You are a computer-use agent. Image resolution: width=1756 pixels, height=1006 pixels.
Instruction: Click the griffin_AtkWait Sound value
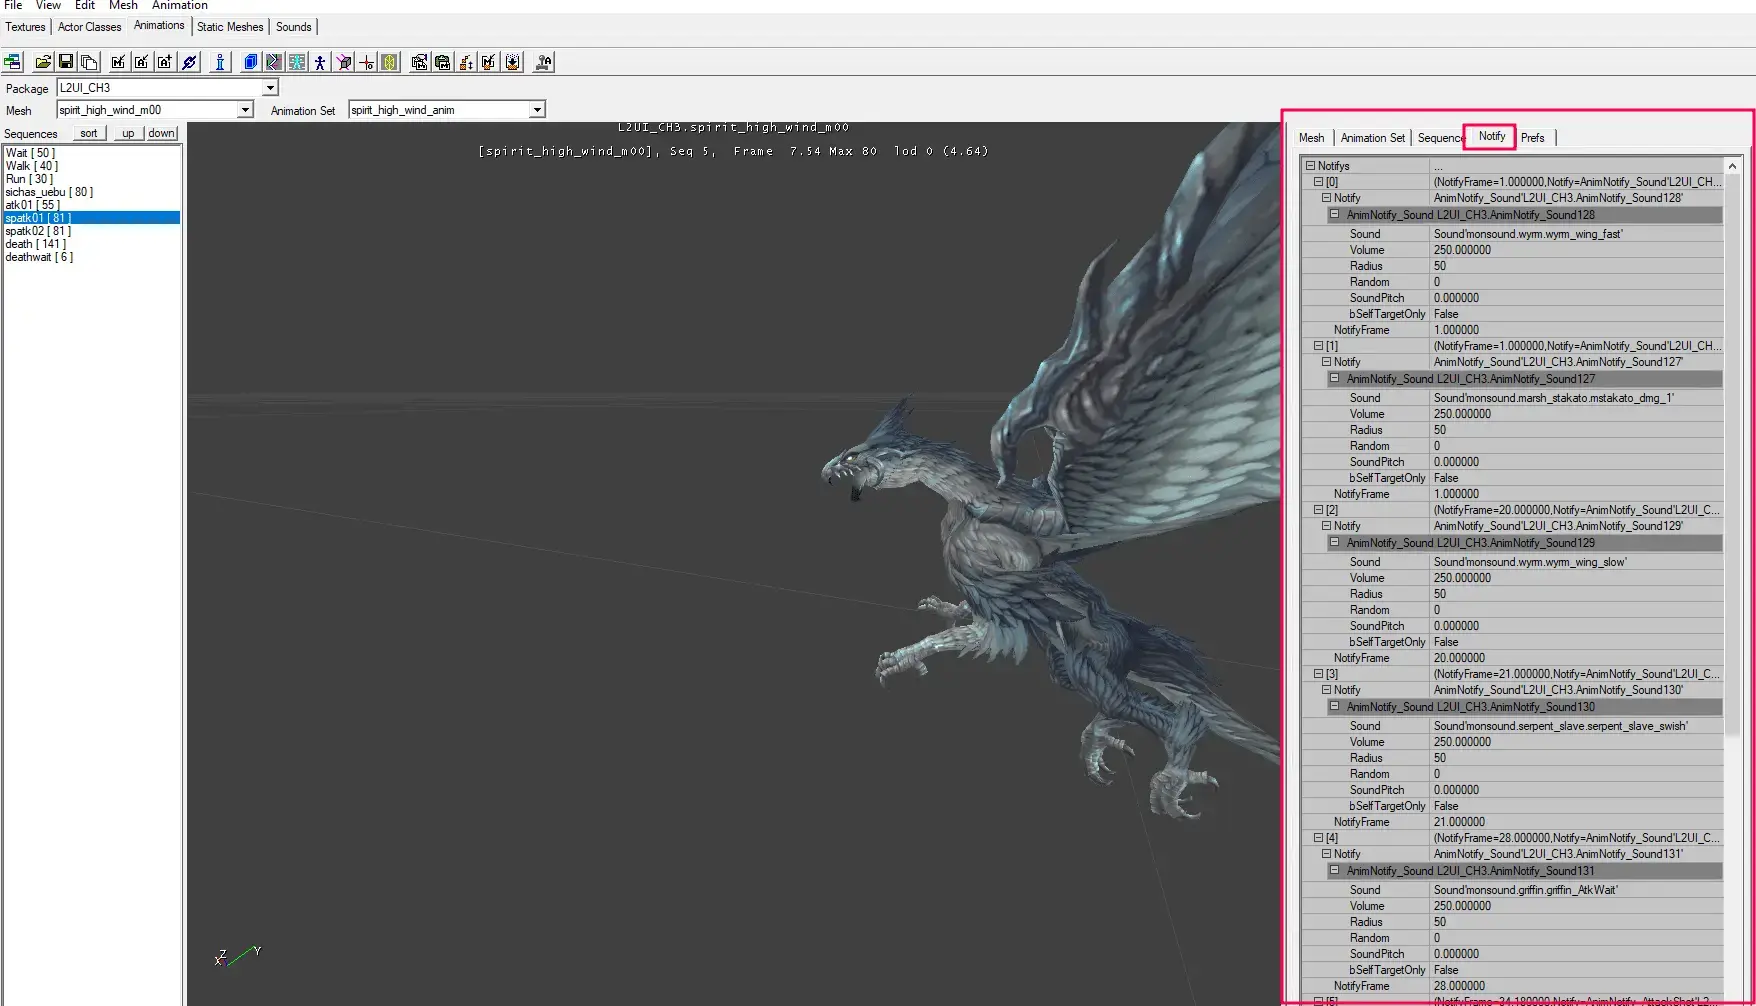click(1577, 890)
